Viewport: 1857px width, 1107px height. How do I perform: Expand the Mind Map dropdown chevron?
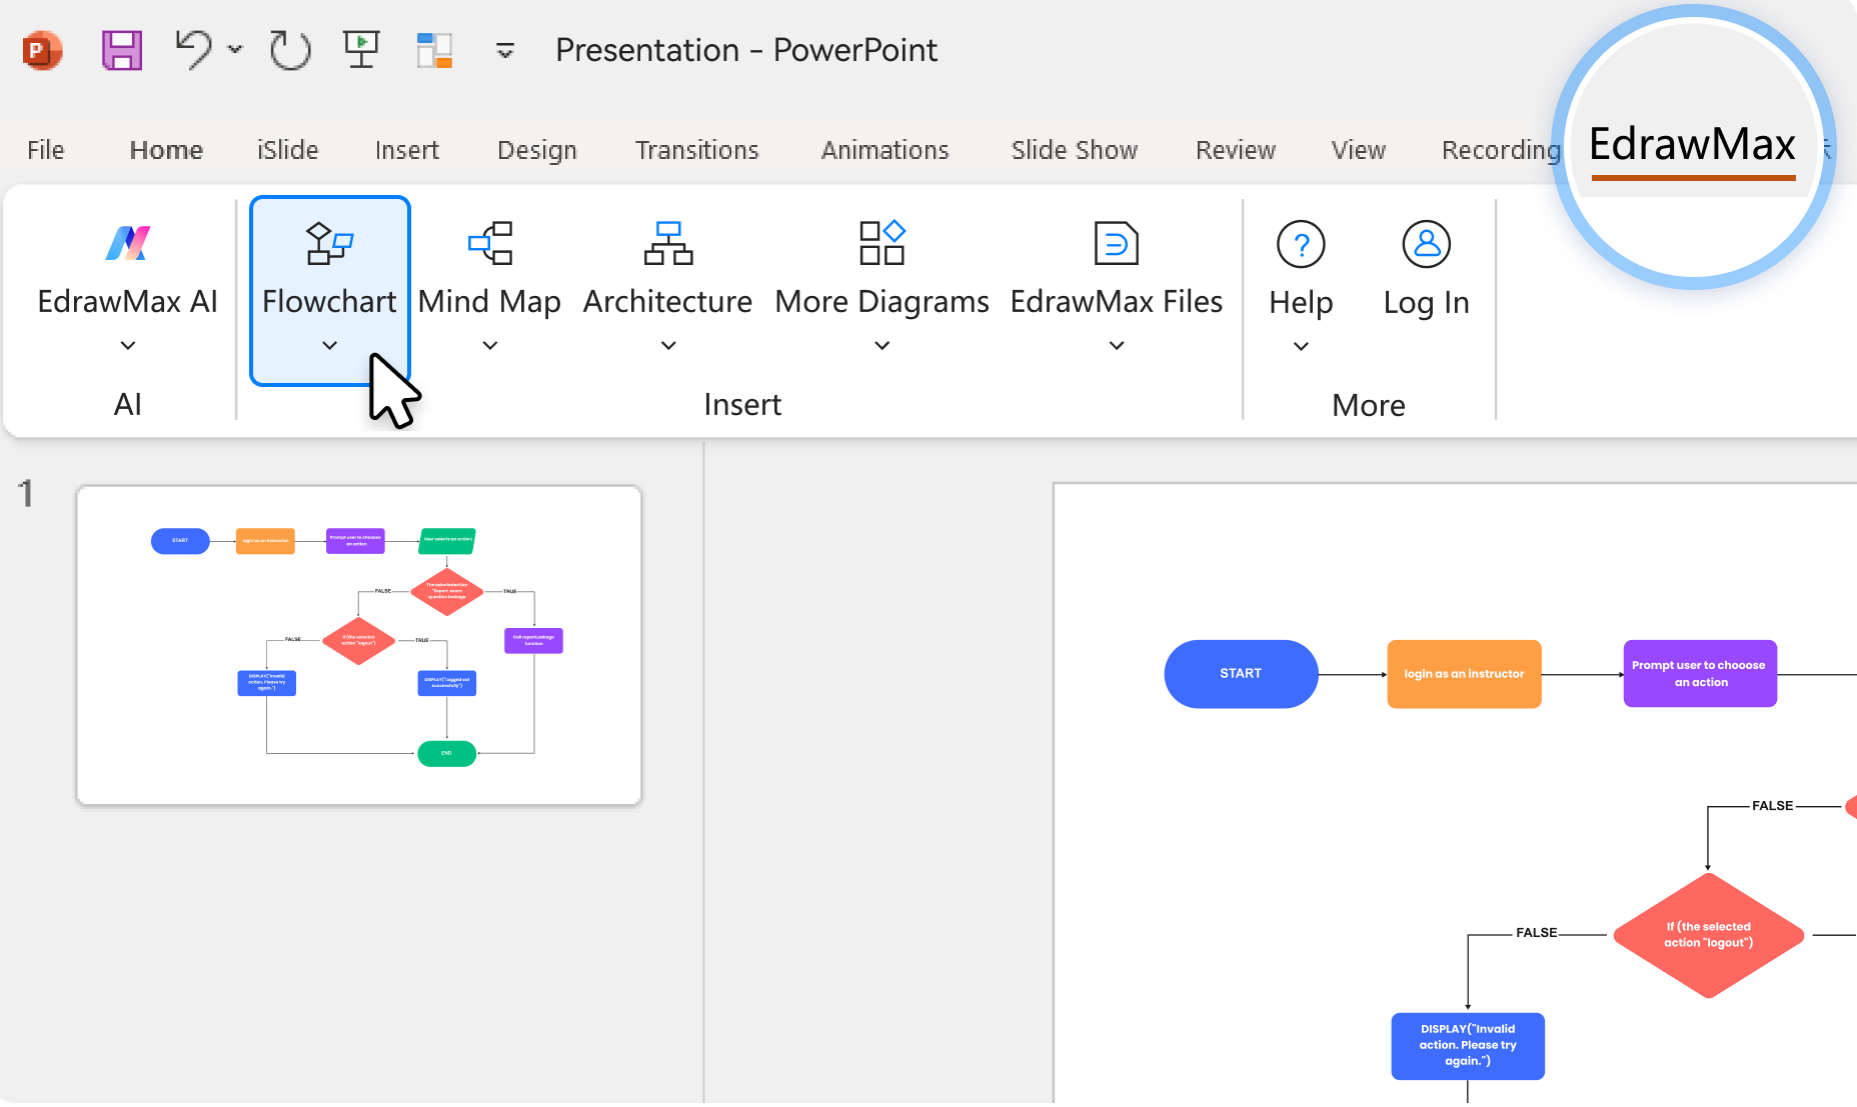(x=490, y=345)
